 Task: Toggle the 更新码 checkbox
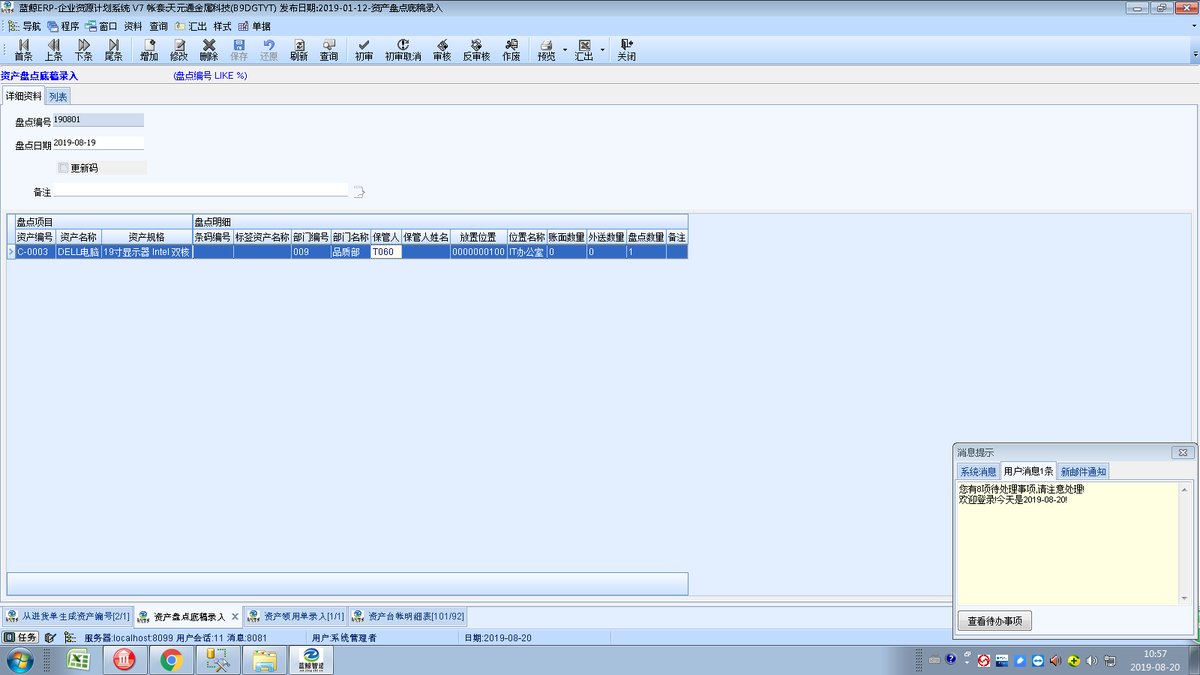[64, 168]
